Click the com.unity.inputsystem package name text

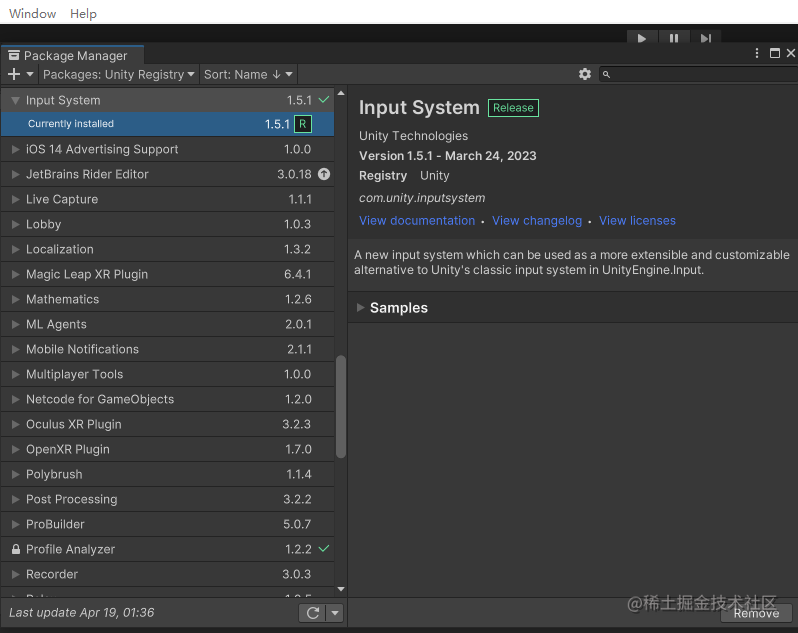pos(422,198)
